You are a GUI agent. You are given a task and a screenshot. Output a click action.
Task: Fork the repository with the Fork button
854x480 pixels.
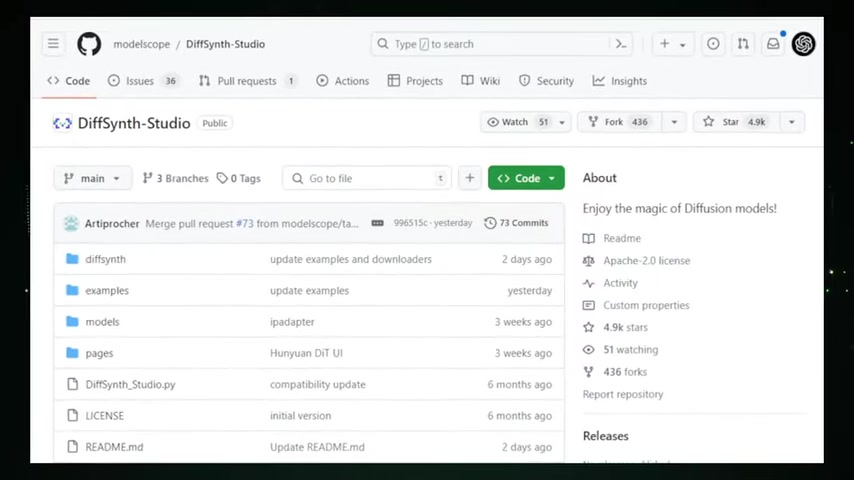click(x=620, y=122)
